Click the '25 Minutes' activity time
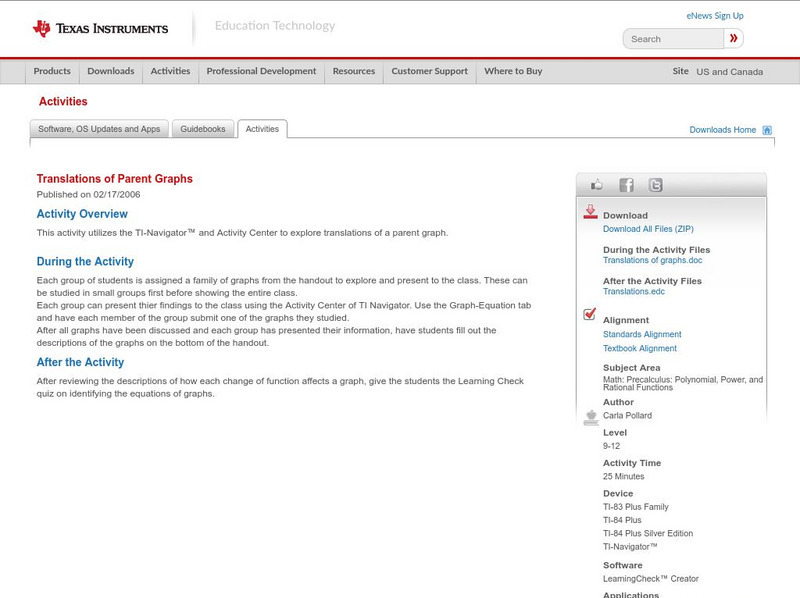Image resolution: width=800 pixels, height=598 pixels. [623, 476]
